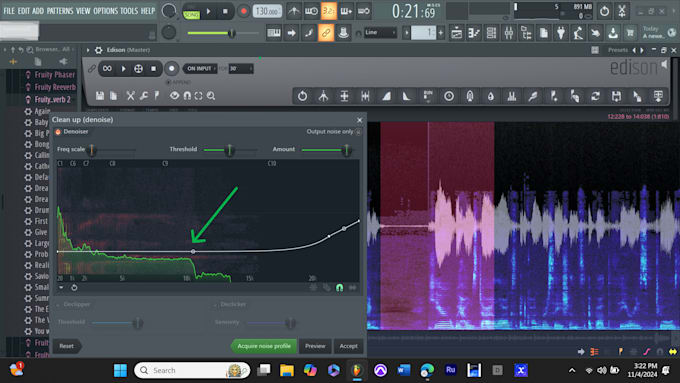Click the tempo value 130
The image size is (680, 383).
tap(267, 11)
